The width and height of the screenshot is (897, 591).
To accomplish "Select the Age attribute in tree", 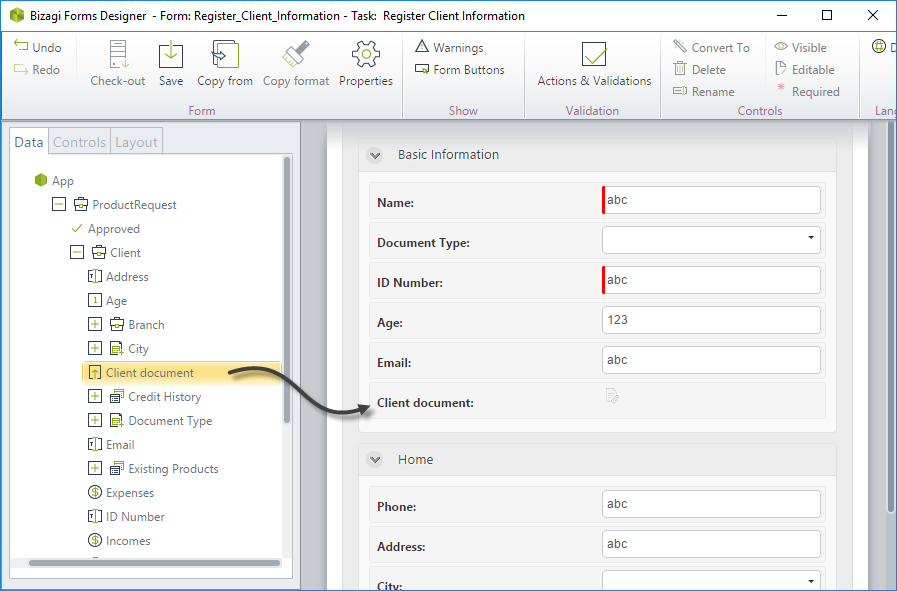I will tap(108, 300).
